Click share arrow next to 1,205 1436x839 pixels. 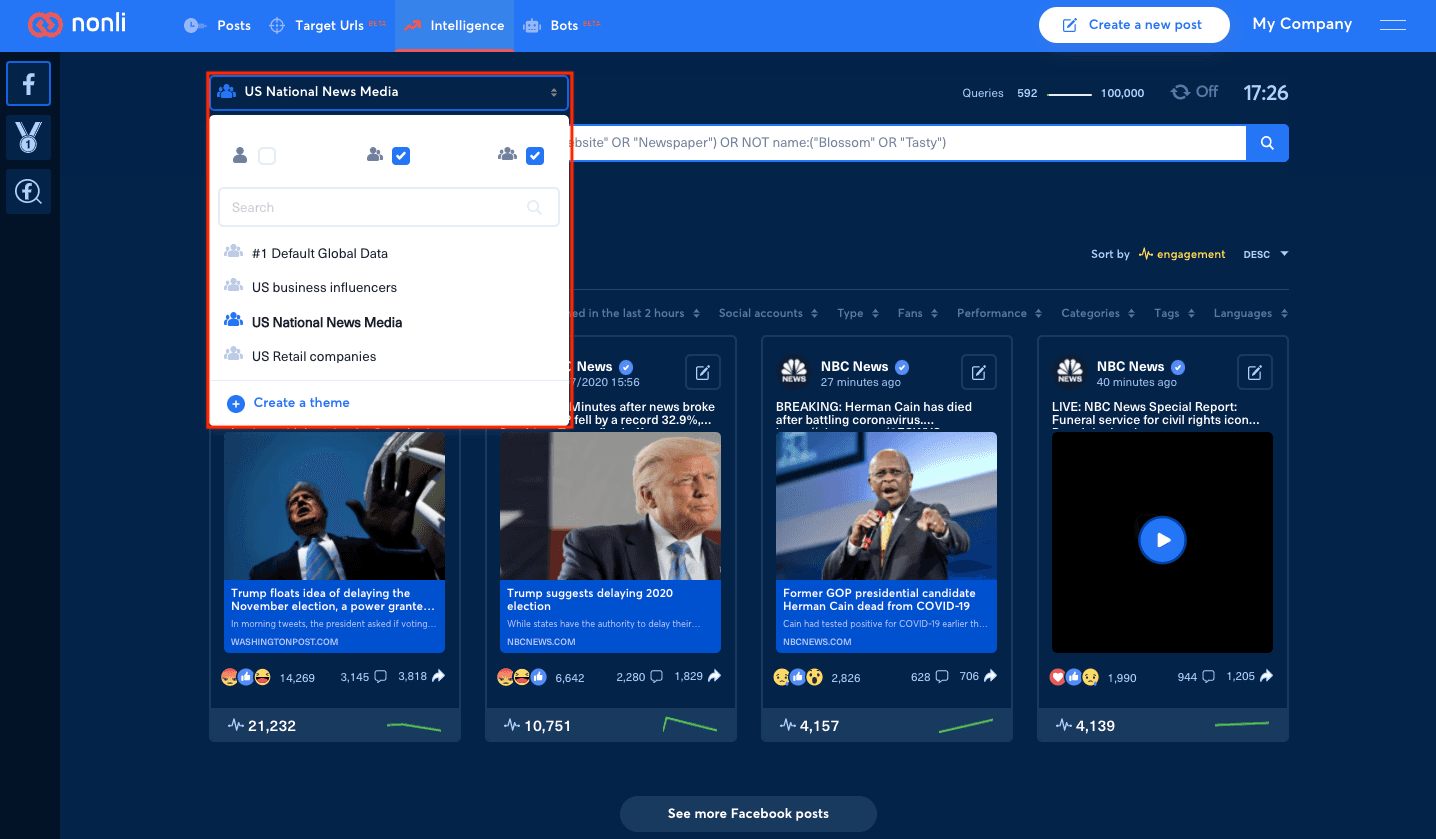coord(1266,676)
